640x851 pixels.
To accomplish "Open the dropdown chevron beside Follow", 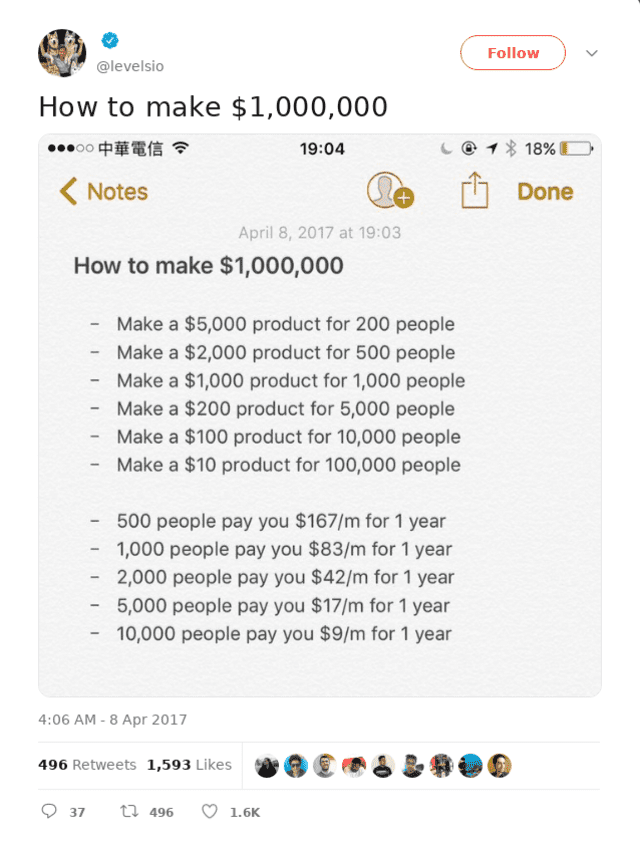I will (591, 51).
